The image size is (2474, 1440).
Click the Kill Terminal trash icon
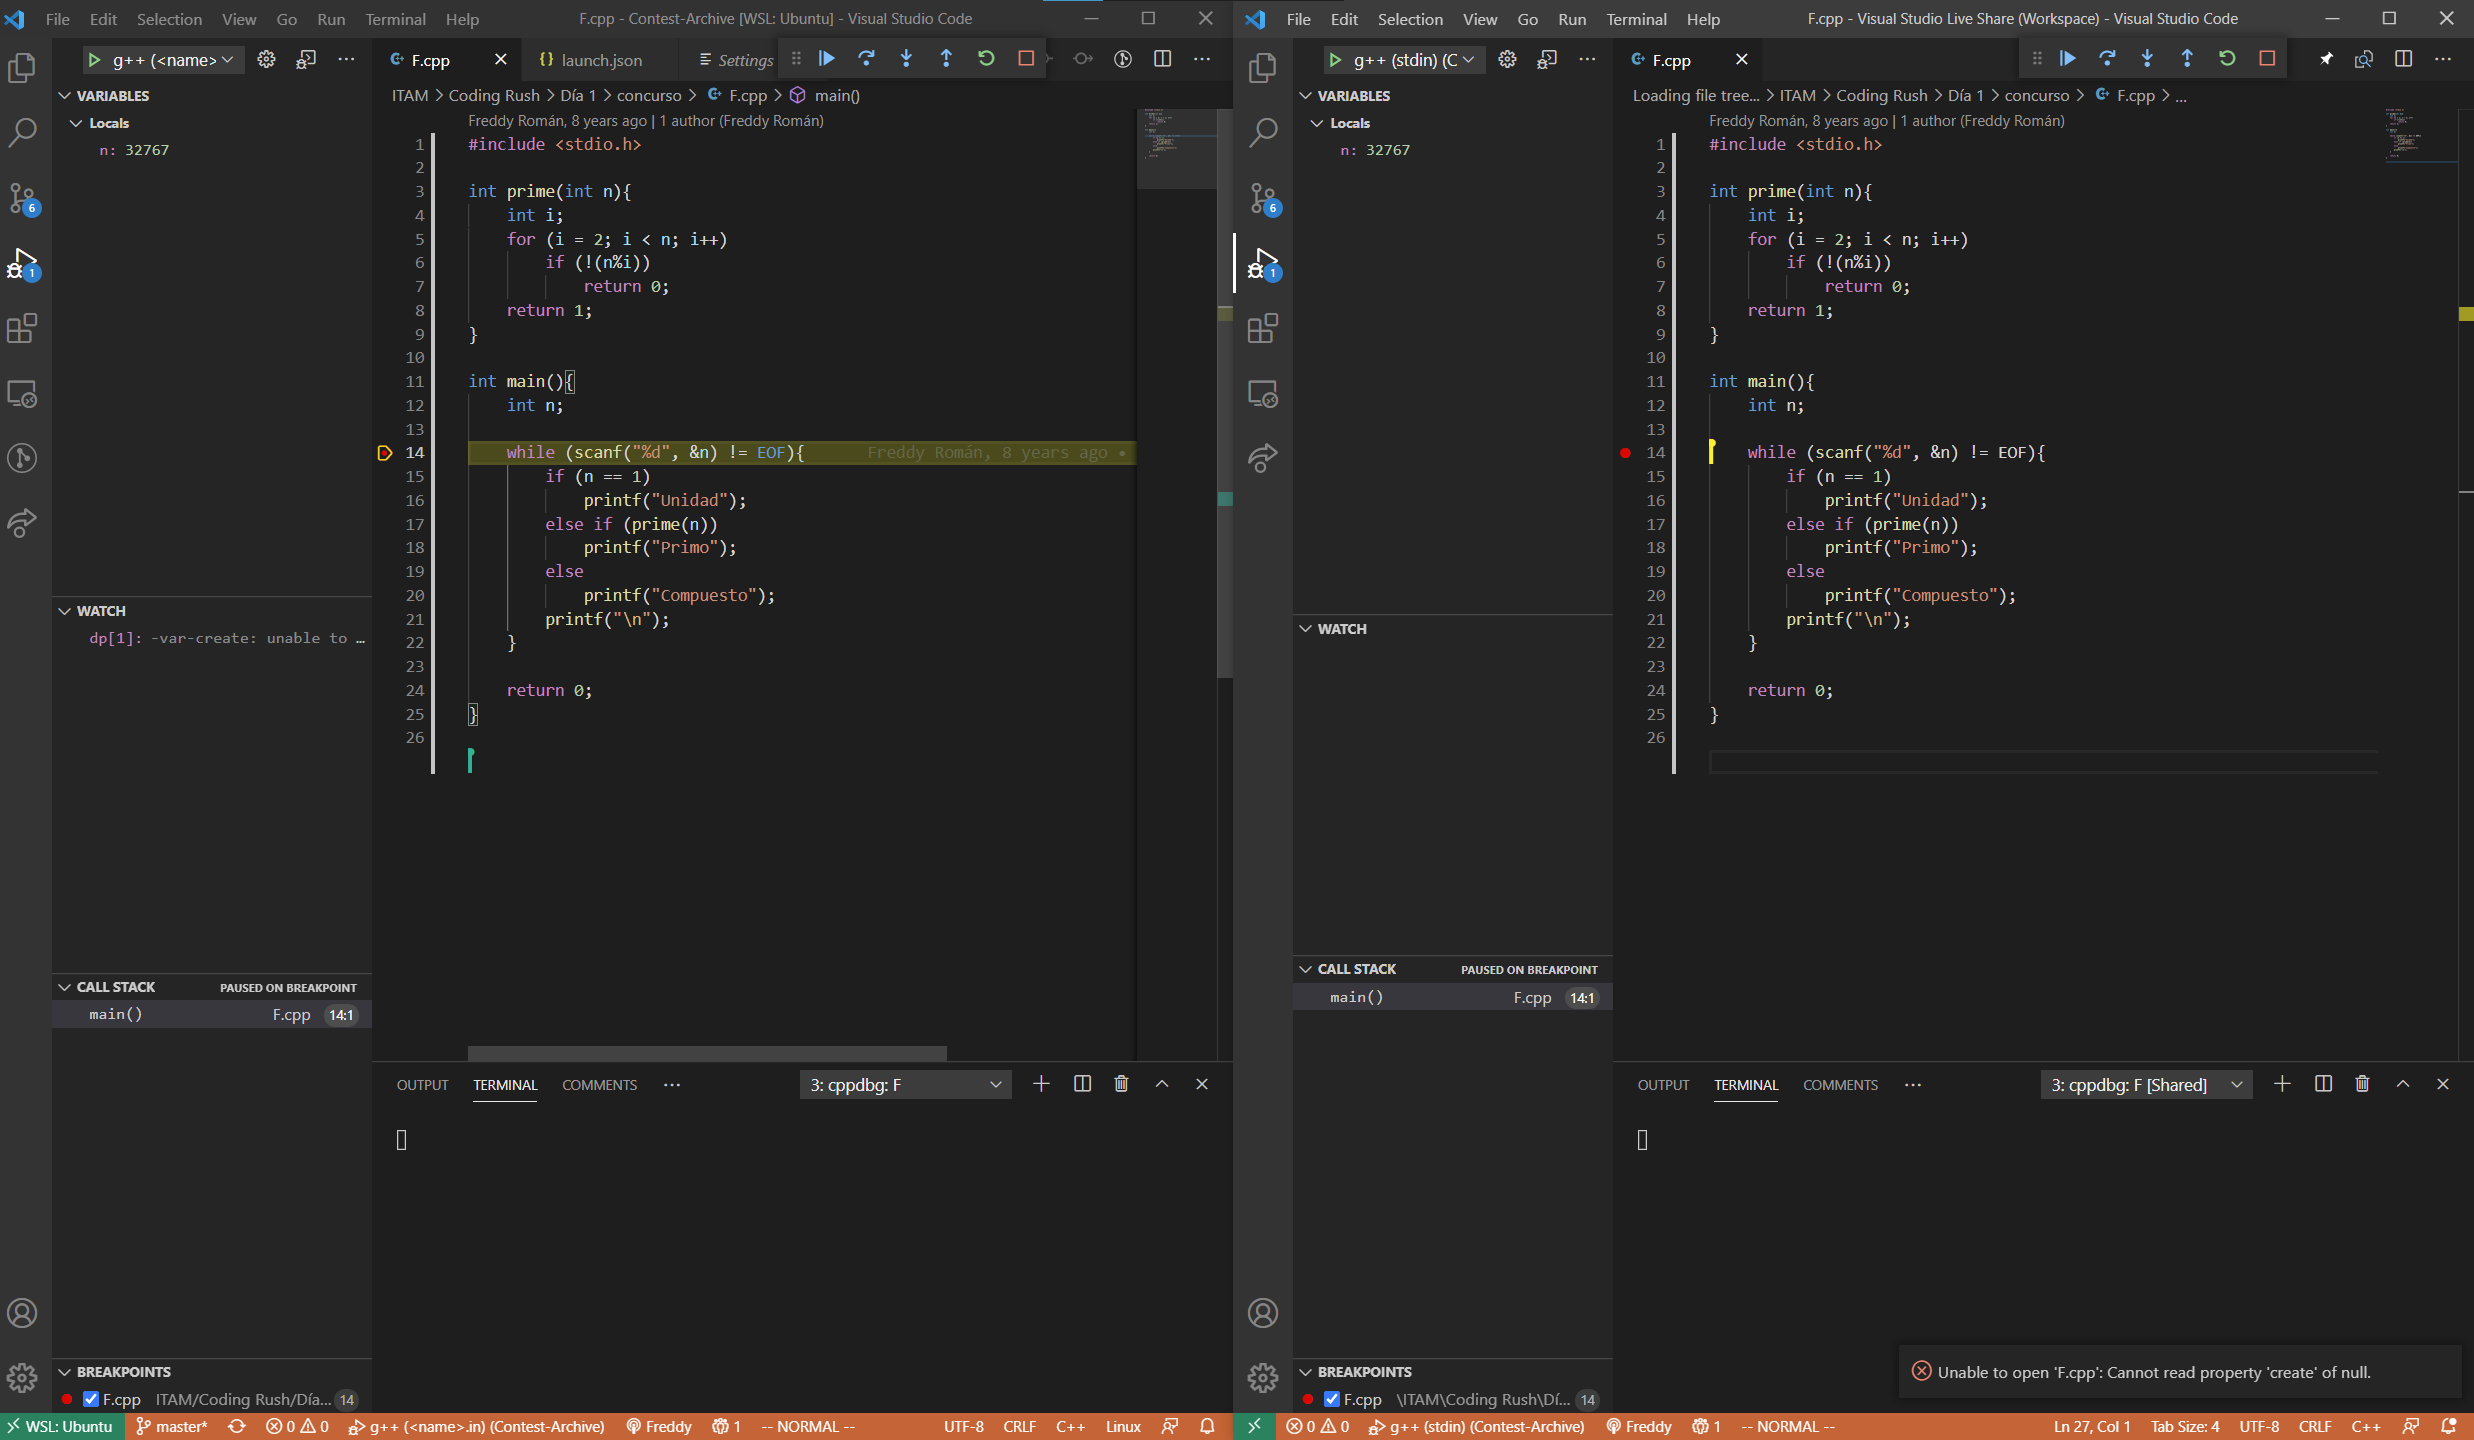pyautogui.click(x=1120, y=1083)
